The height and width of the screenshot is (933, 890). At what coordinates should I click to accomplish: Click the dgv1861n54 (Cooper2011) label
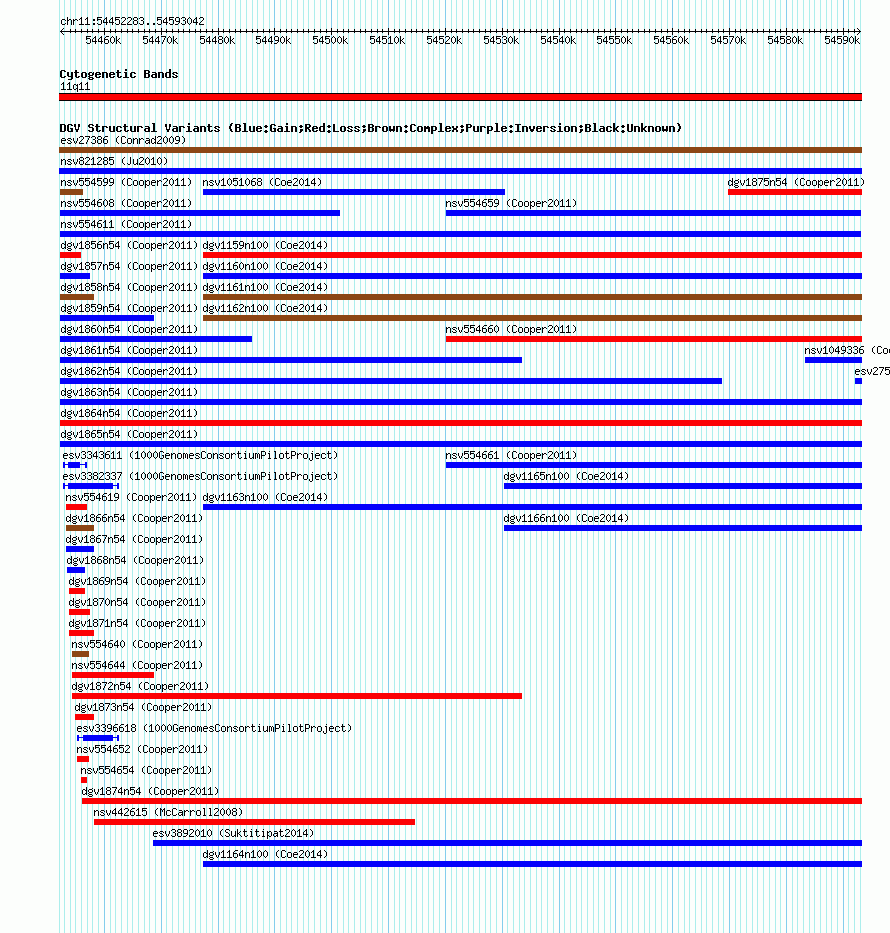[129, 350]
